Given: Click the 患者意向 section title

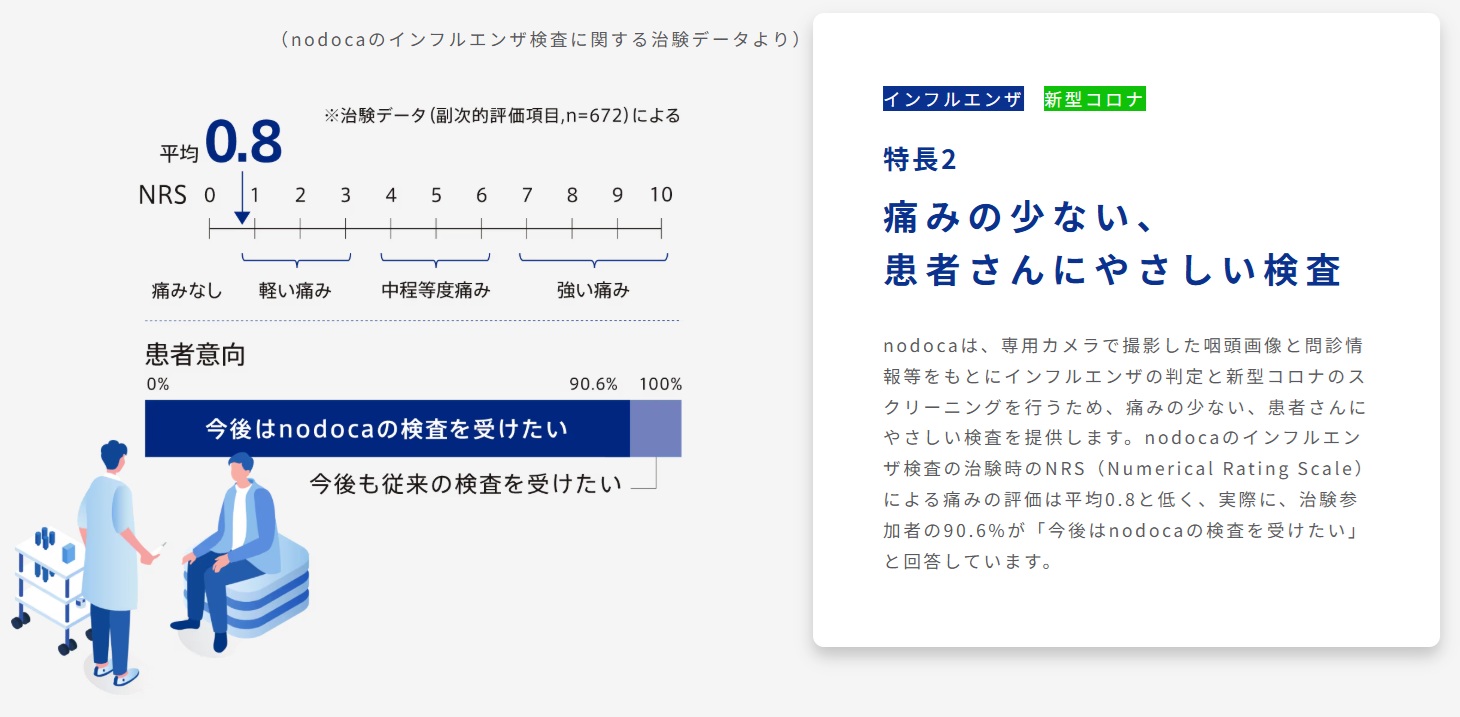Looking at the screenshot, I should tap(195, 354).
